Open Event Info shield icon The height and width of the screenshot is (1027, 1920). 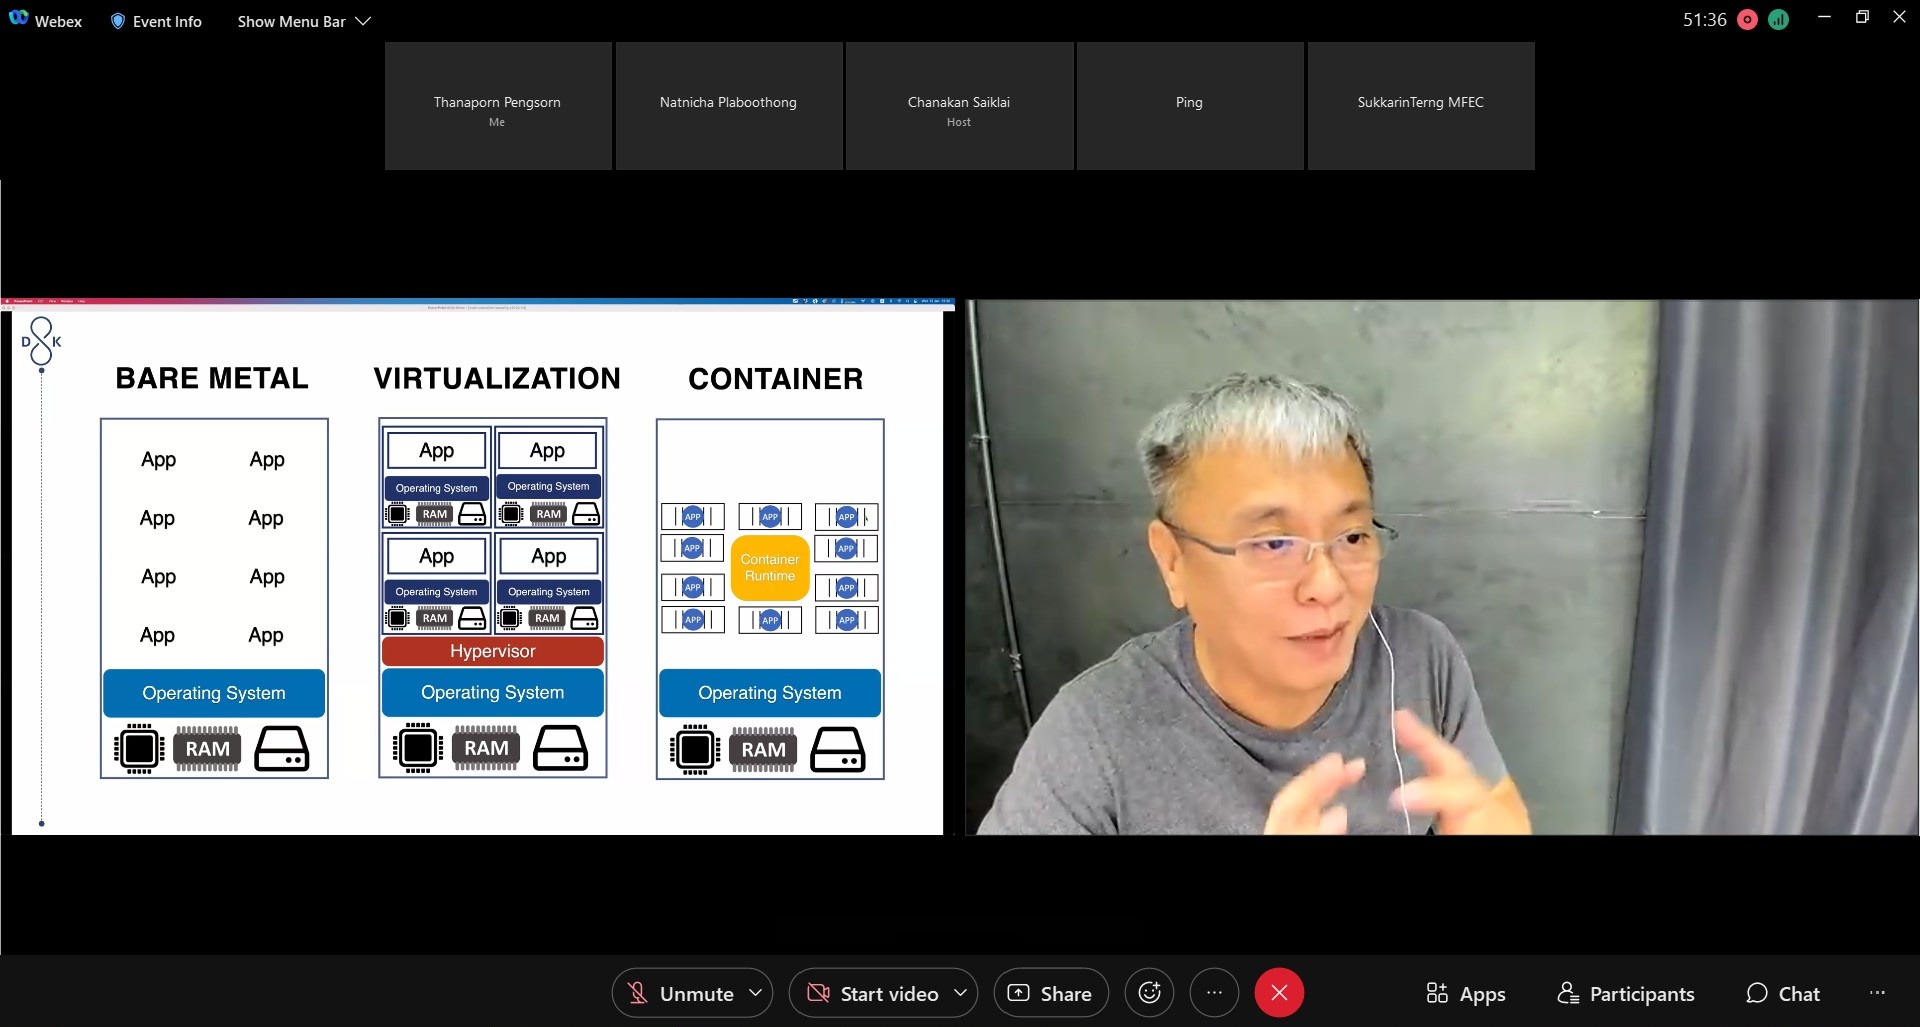click(x=118, y=21)
